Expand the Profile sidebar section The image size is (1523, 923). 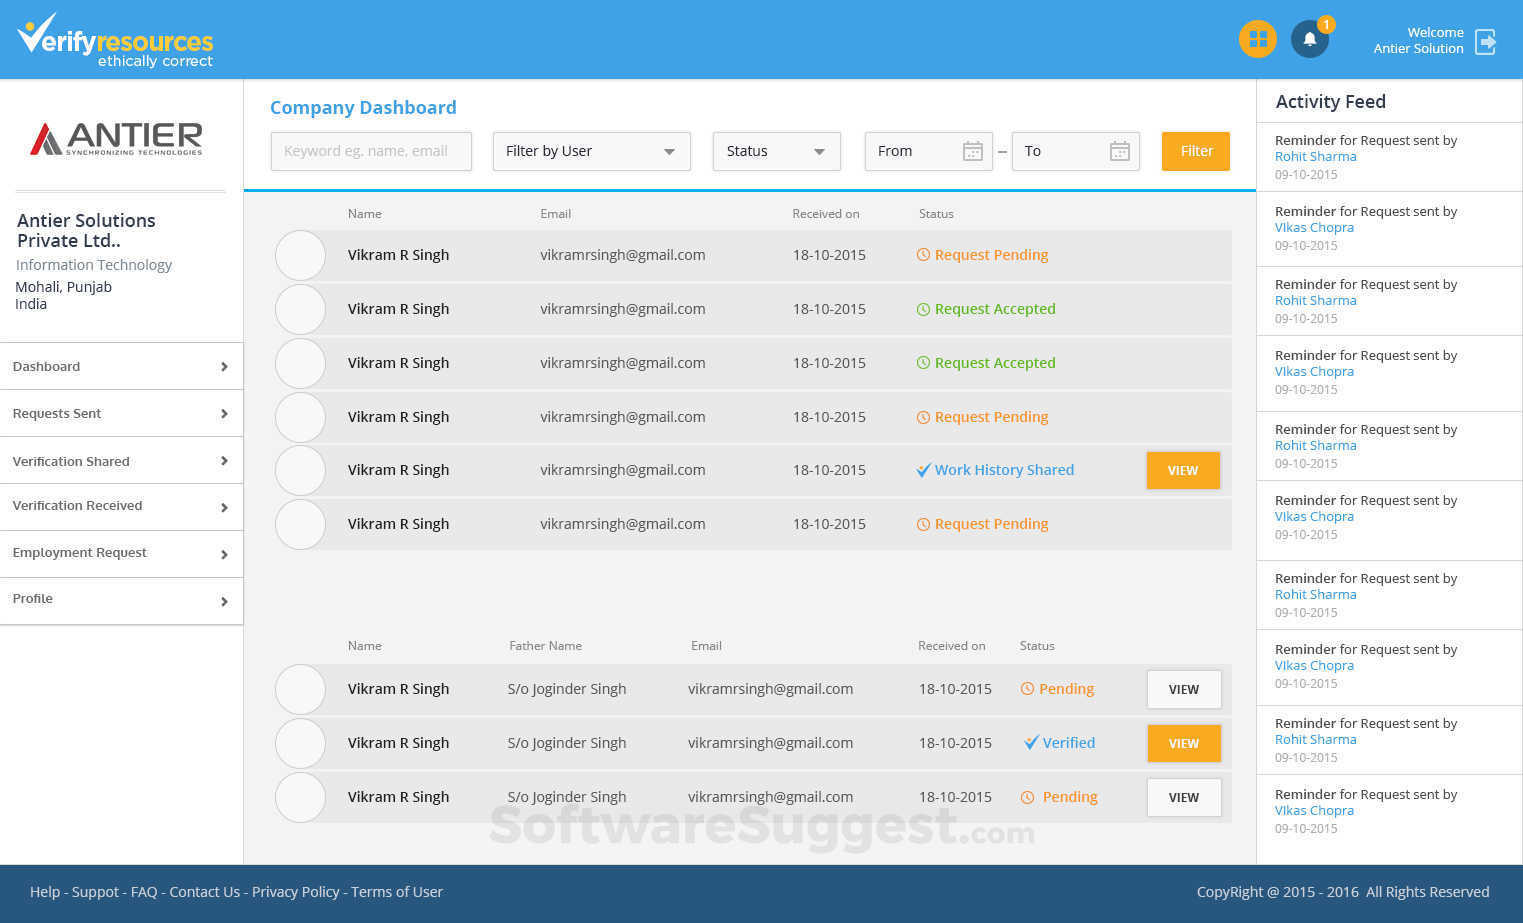(x=120, y=598)
